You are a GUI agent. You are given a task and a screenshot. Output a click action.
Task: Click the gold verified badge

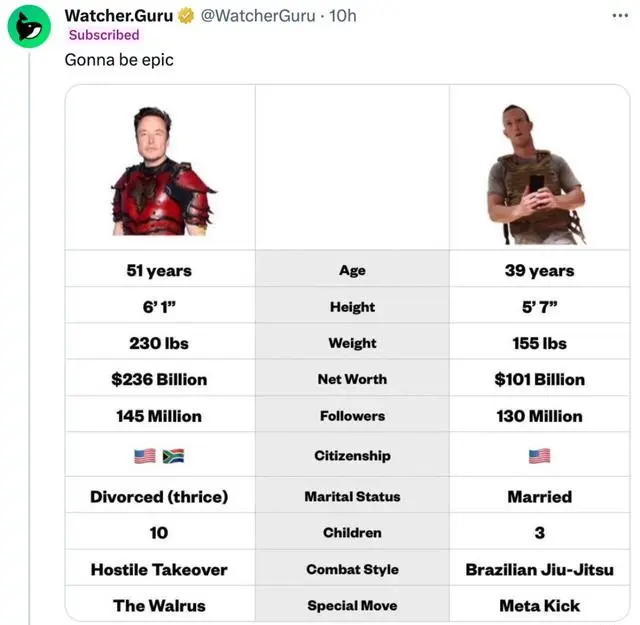(186, 16)
